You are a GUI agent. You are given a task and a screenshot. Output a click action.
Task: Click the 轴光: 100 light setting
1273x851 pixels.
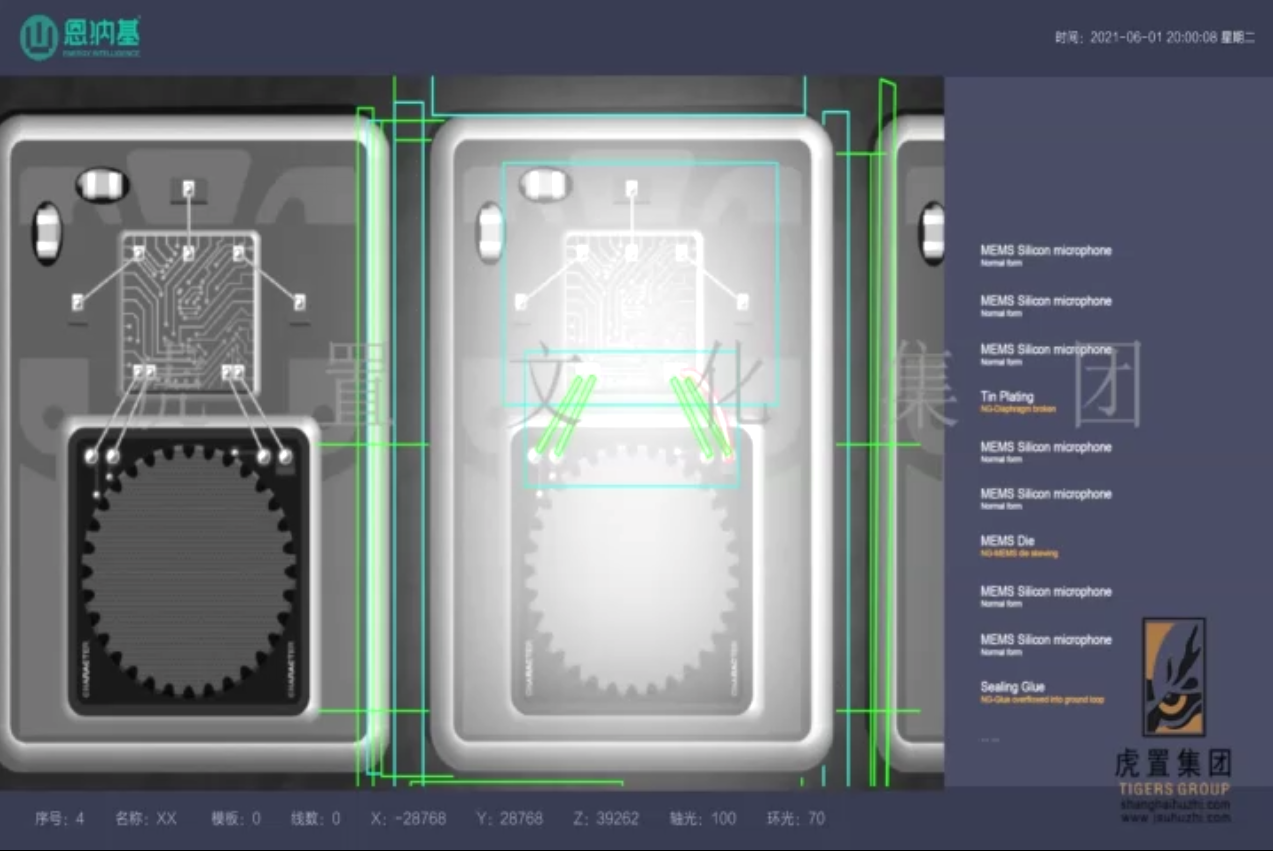pyautogui.click(x=703, y=818)
